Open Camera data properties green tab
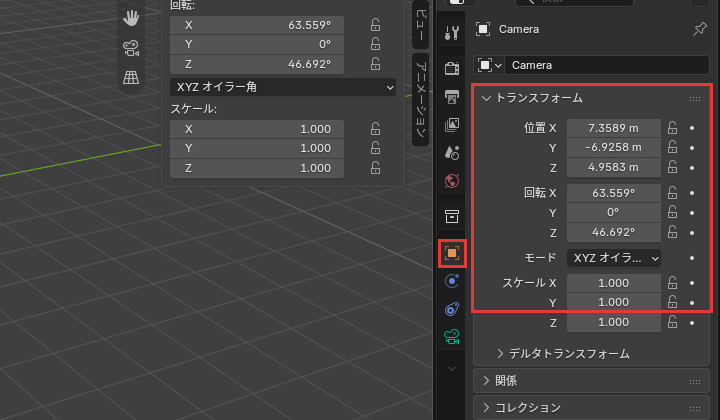720x420 pixels. 452,337
